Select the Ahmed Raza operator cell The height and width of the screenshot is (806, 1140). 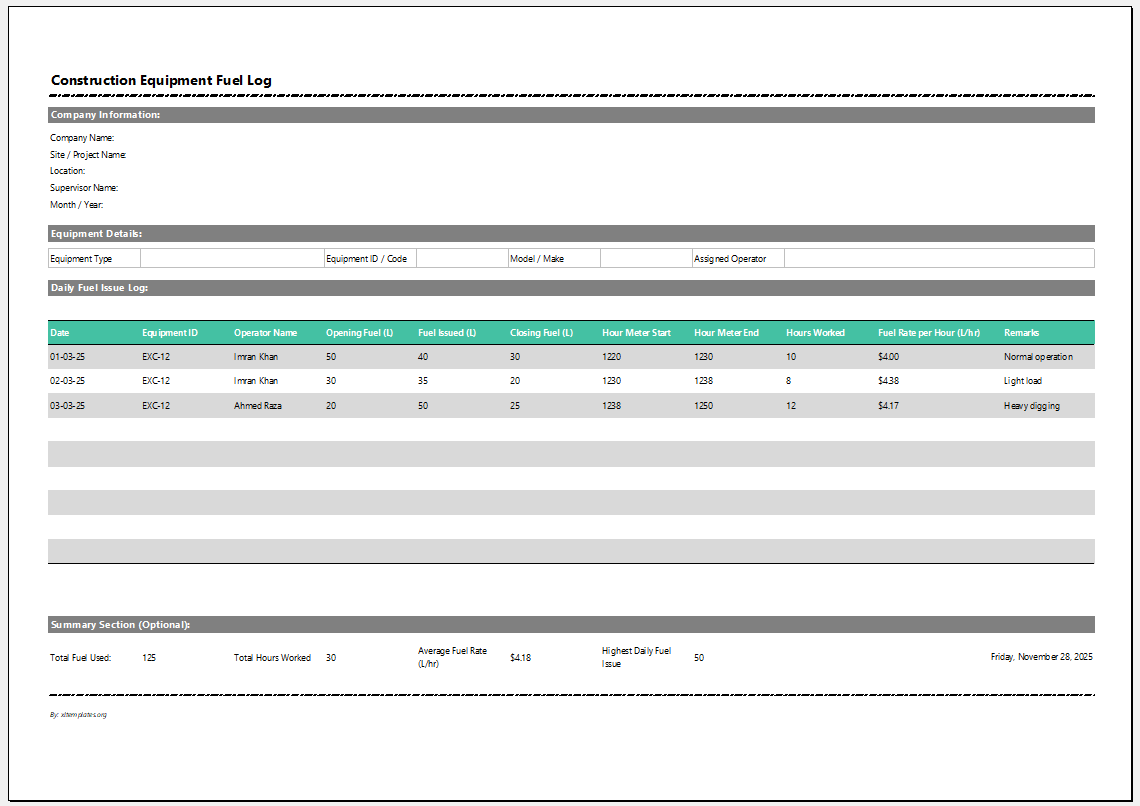click(256, 406)
